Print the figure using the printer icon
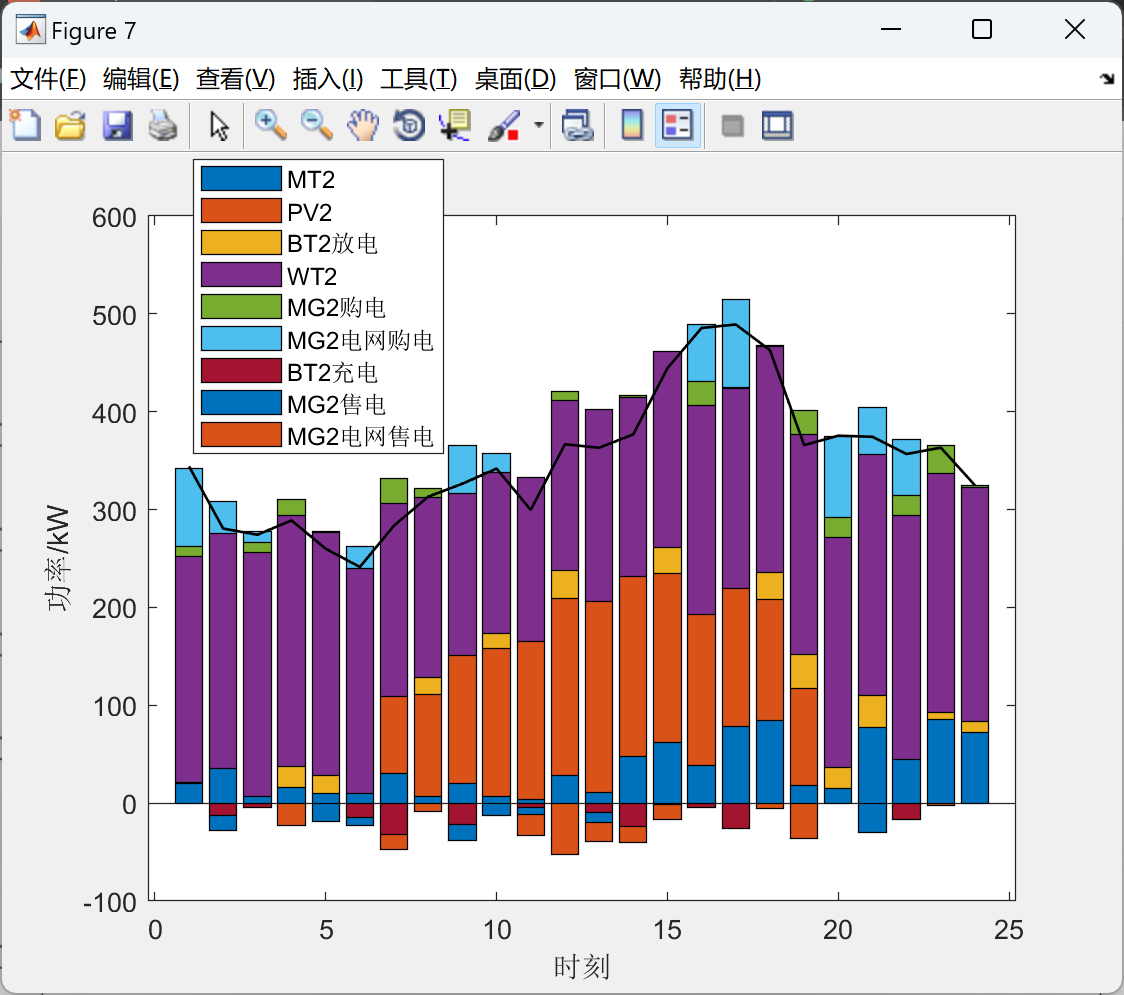Screen dimensions: 1124x995 [163, 125]
